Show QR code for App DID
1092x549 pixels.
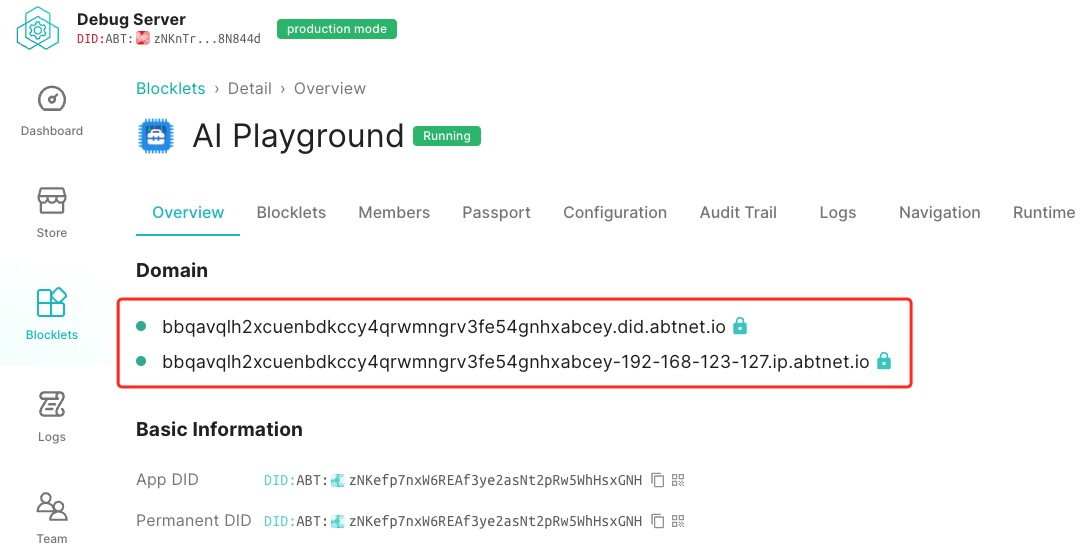[679, 480]
